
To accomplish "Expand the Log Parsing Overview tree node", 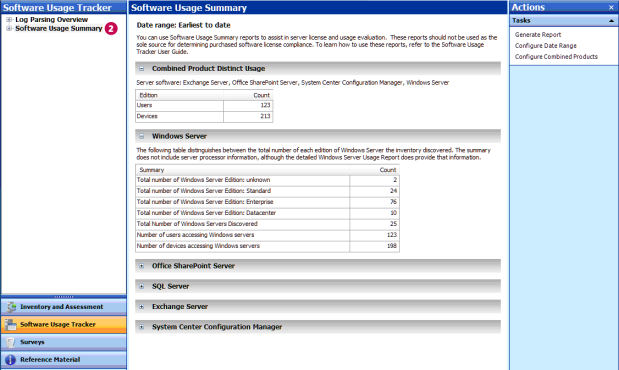I will 9,19.
